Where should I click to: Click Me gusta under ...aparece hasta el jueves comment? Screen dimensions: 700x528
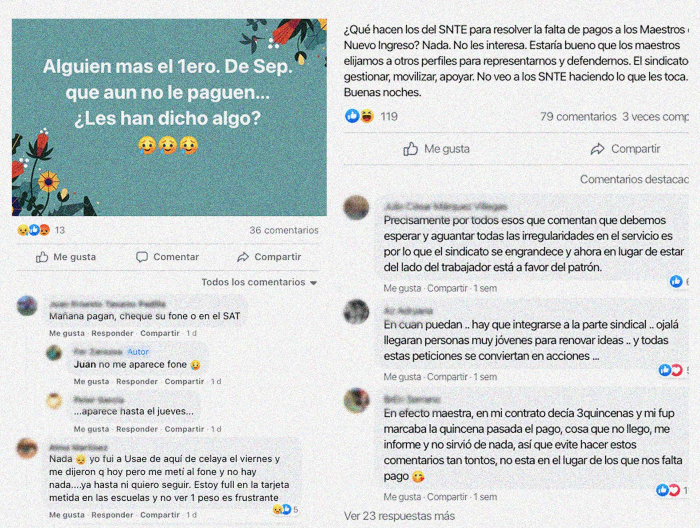pyautogui.click(x=91, y=429)
